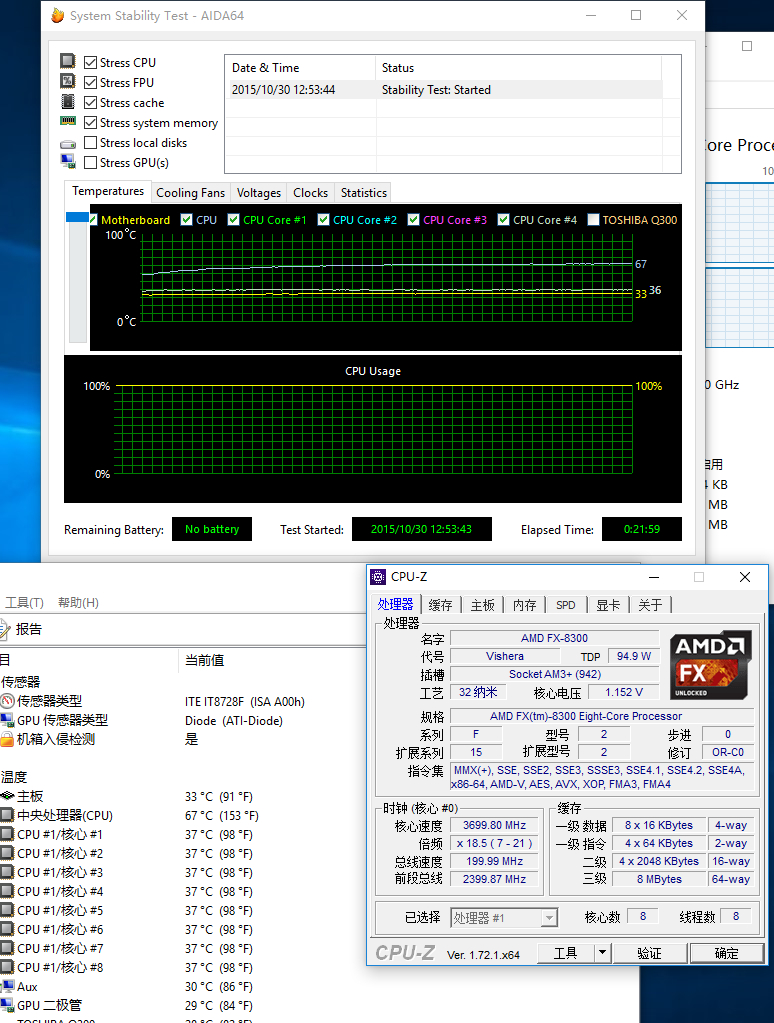This screenshot has height=1023, width=774.
Task: Open the Statistics tab
Action: 364,193
